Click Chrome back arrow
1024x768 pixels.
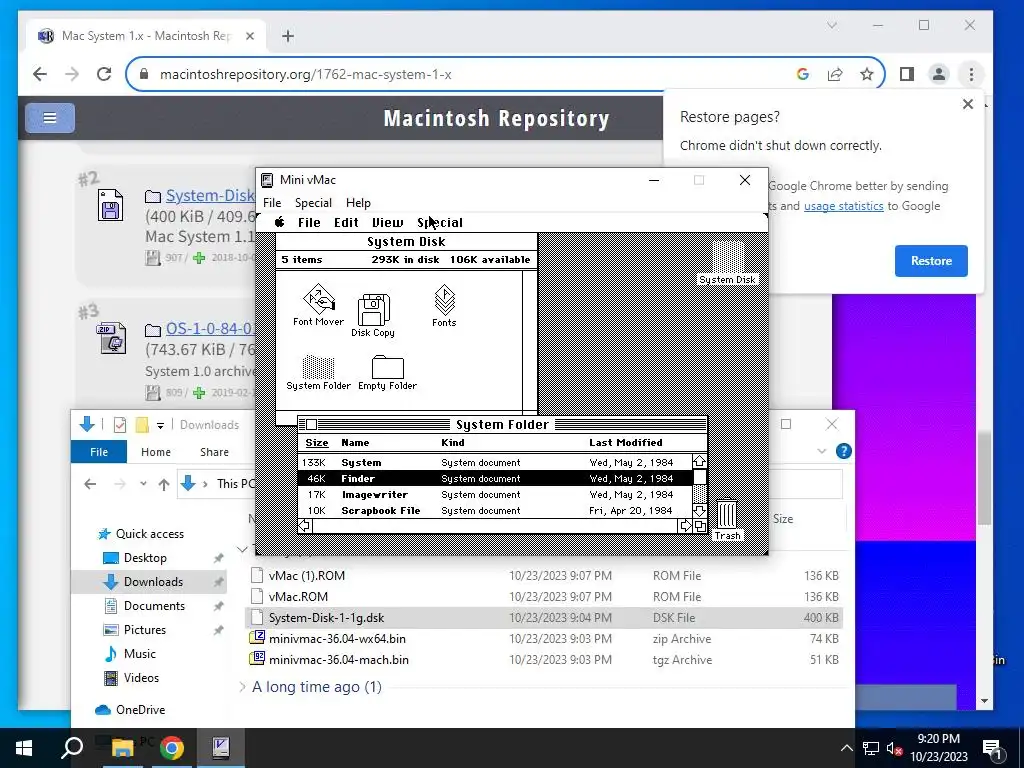pos(40,74)
